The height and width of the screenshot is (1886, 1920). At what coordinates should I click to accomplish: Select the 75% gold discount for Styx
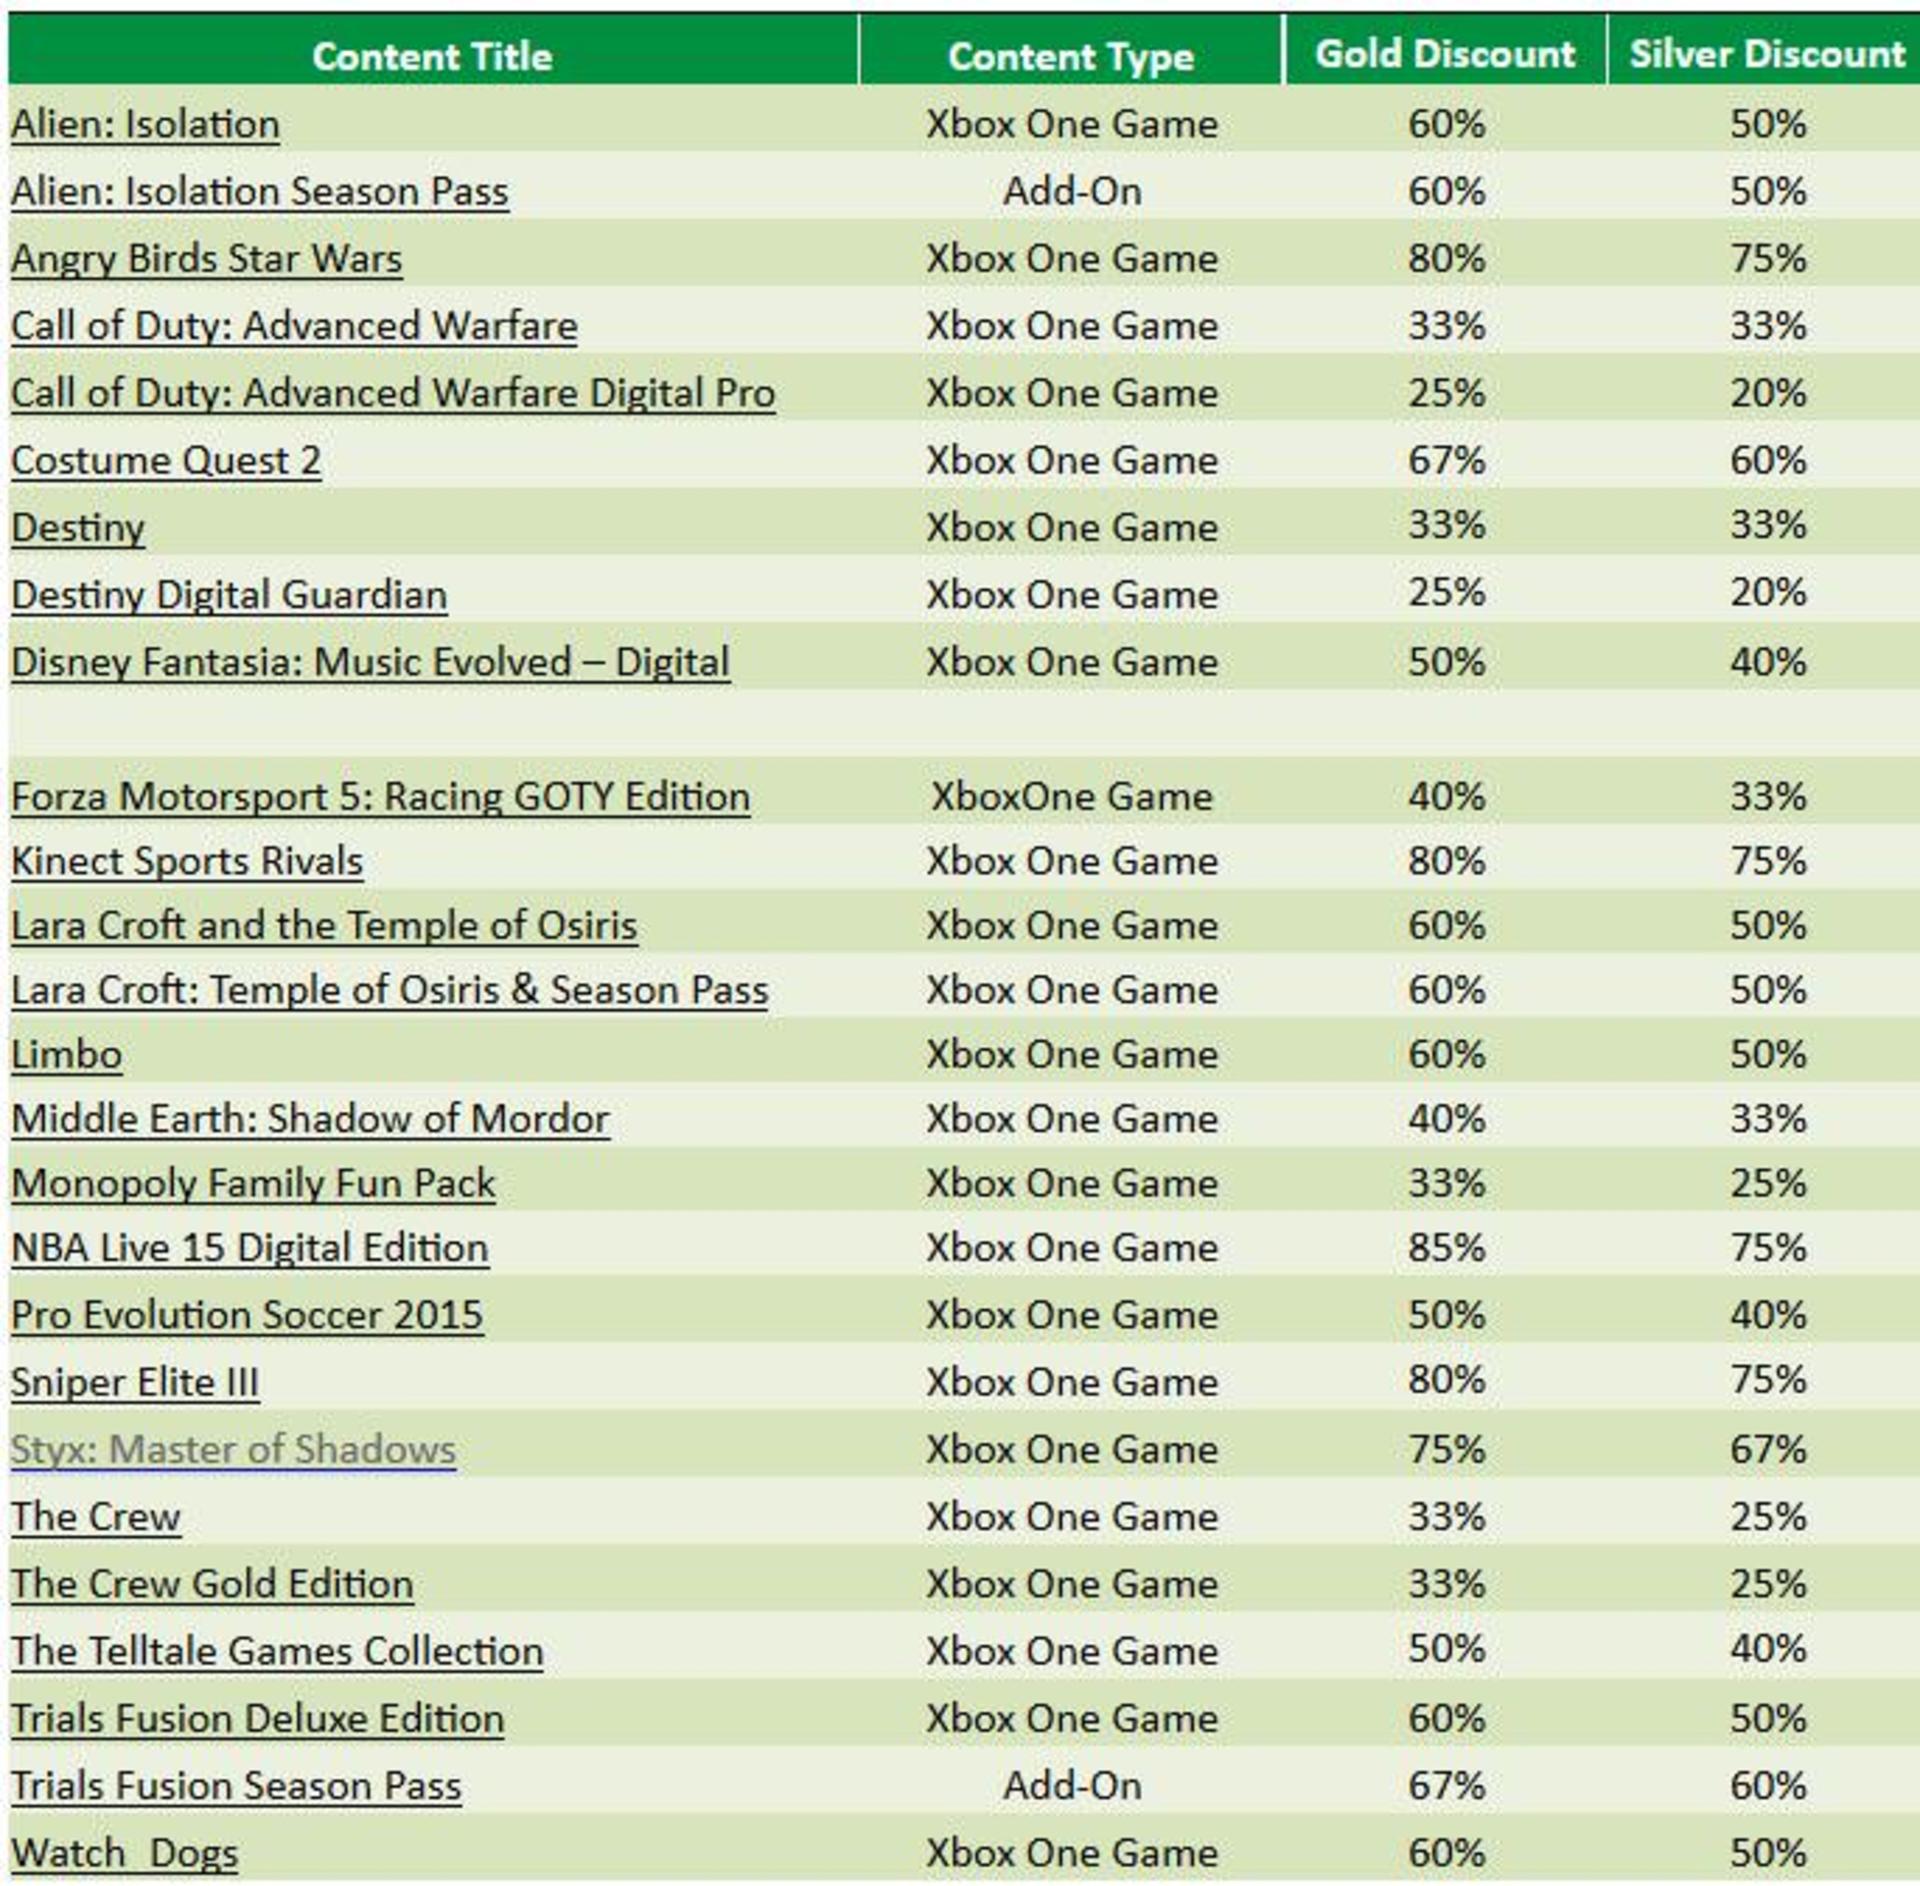coord(1447,1449)
